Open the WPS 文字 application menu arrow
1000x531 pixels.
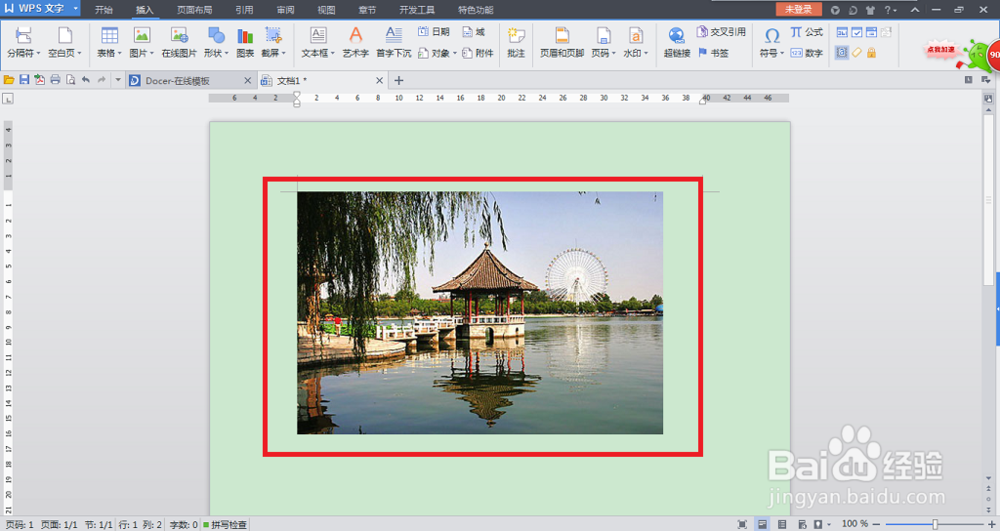pyautogui.click(x=75, y=8)
